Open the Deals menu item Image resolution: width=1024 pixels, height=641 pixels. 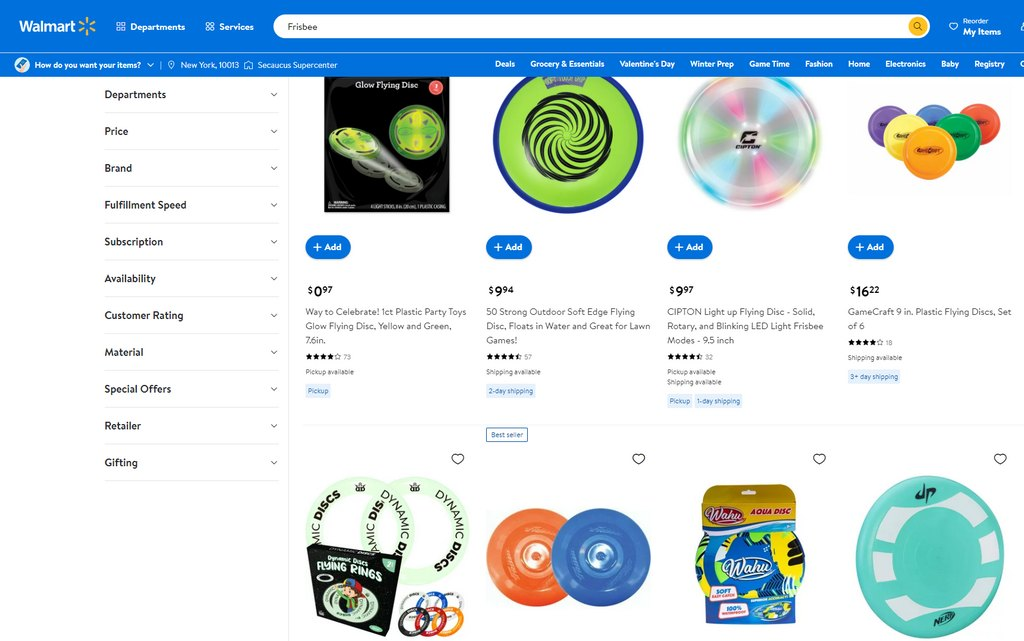(x=505, y=64)
